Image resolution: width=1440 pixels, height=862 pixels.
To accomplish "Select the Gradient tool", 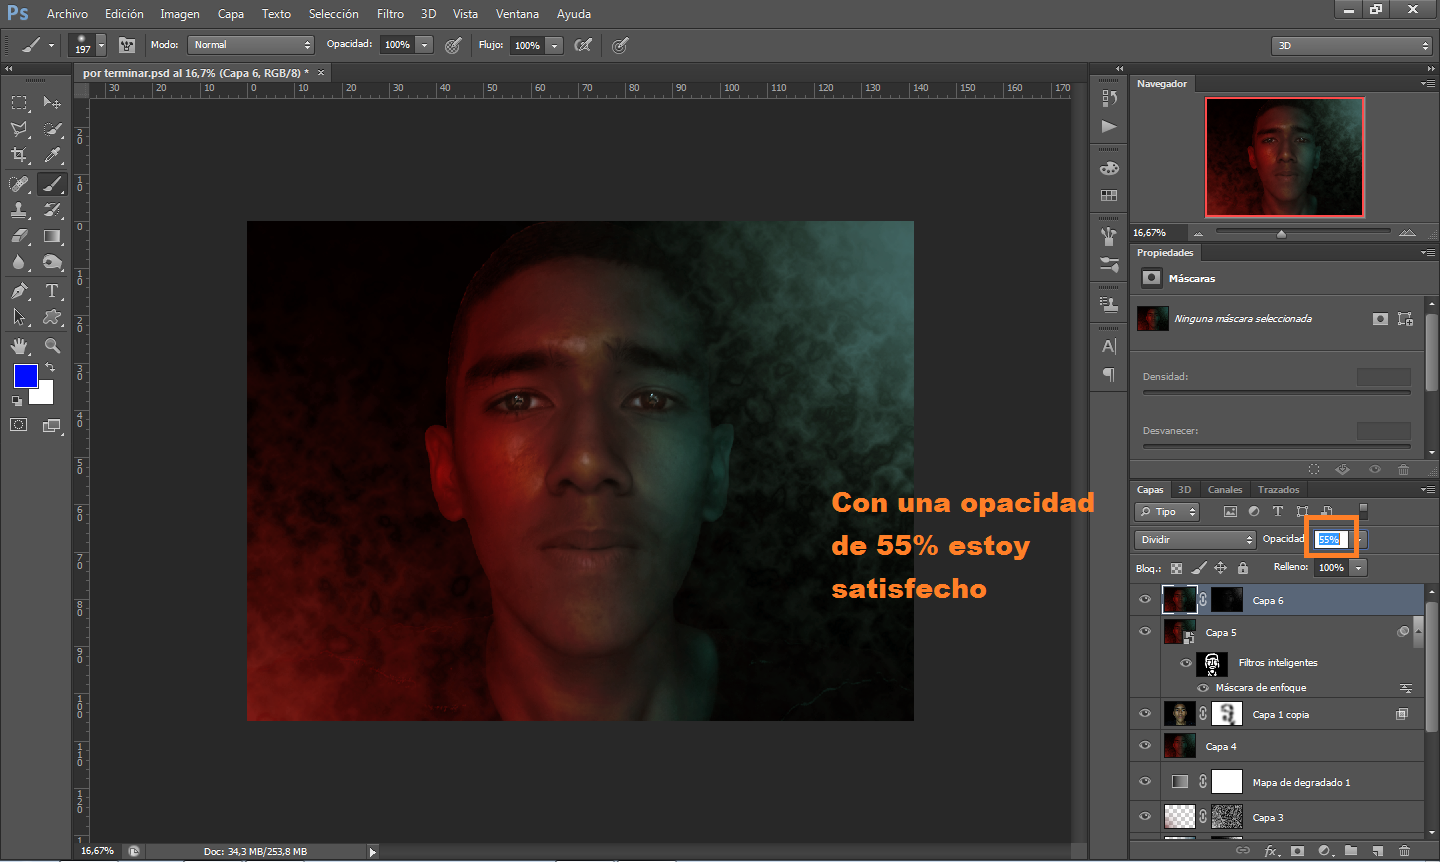I will click(52, 236).
